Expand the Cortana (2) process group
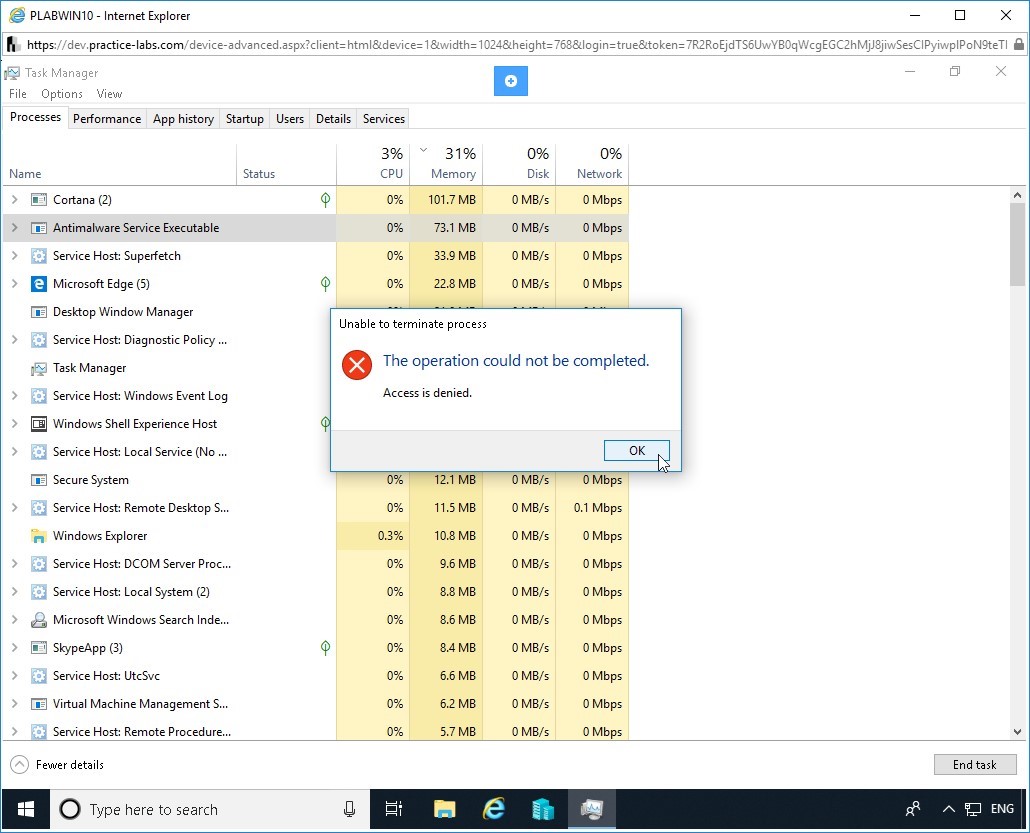The width and height of the screenshot is (1030, 833). 14,200
